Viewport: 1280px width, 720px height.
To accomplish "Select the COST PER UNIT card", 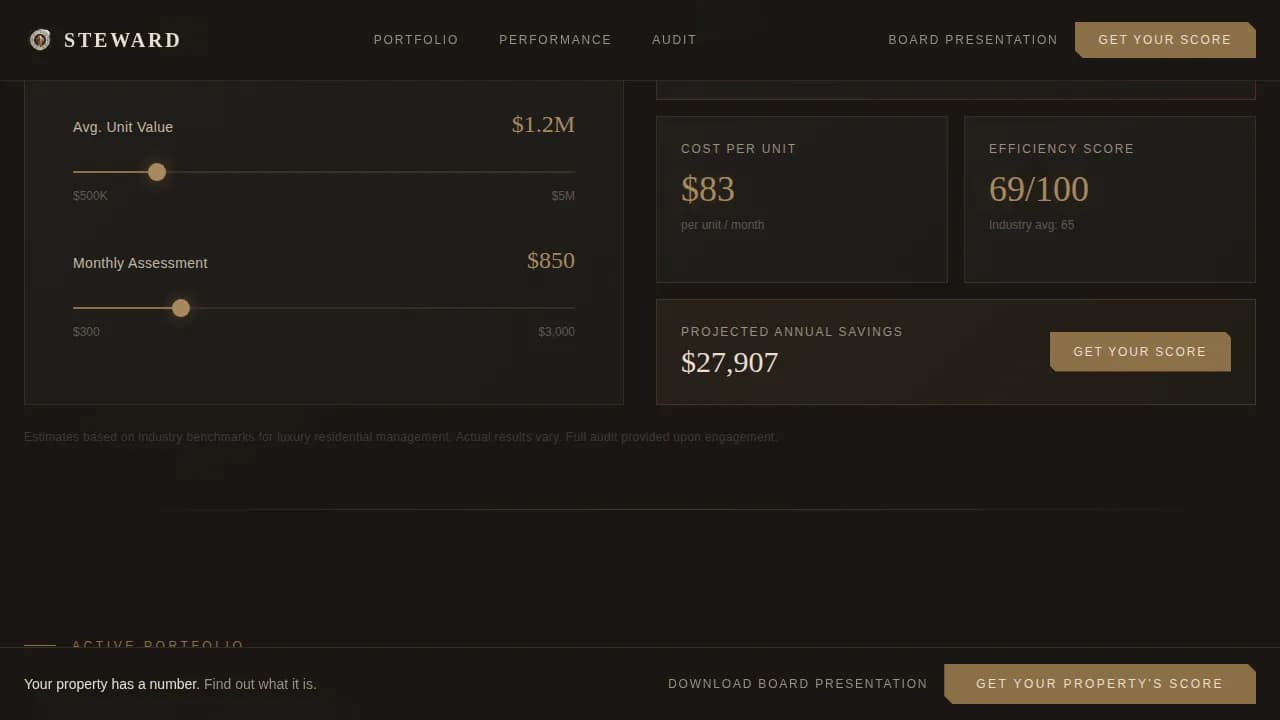I will coord(801,199).
